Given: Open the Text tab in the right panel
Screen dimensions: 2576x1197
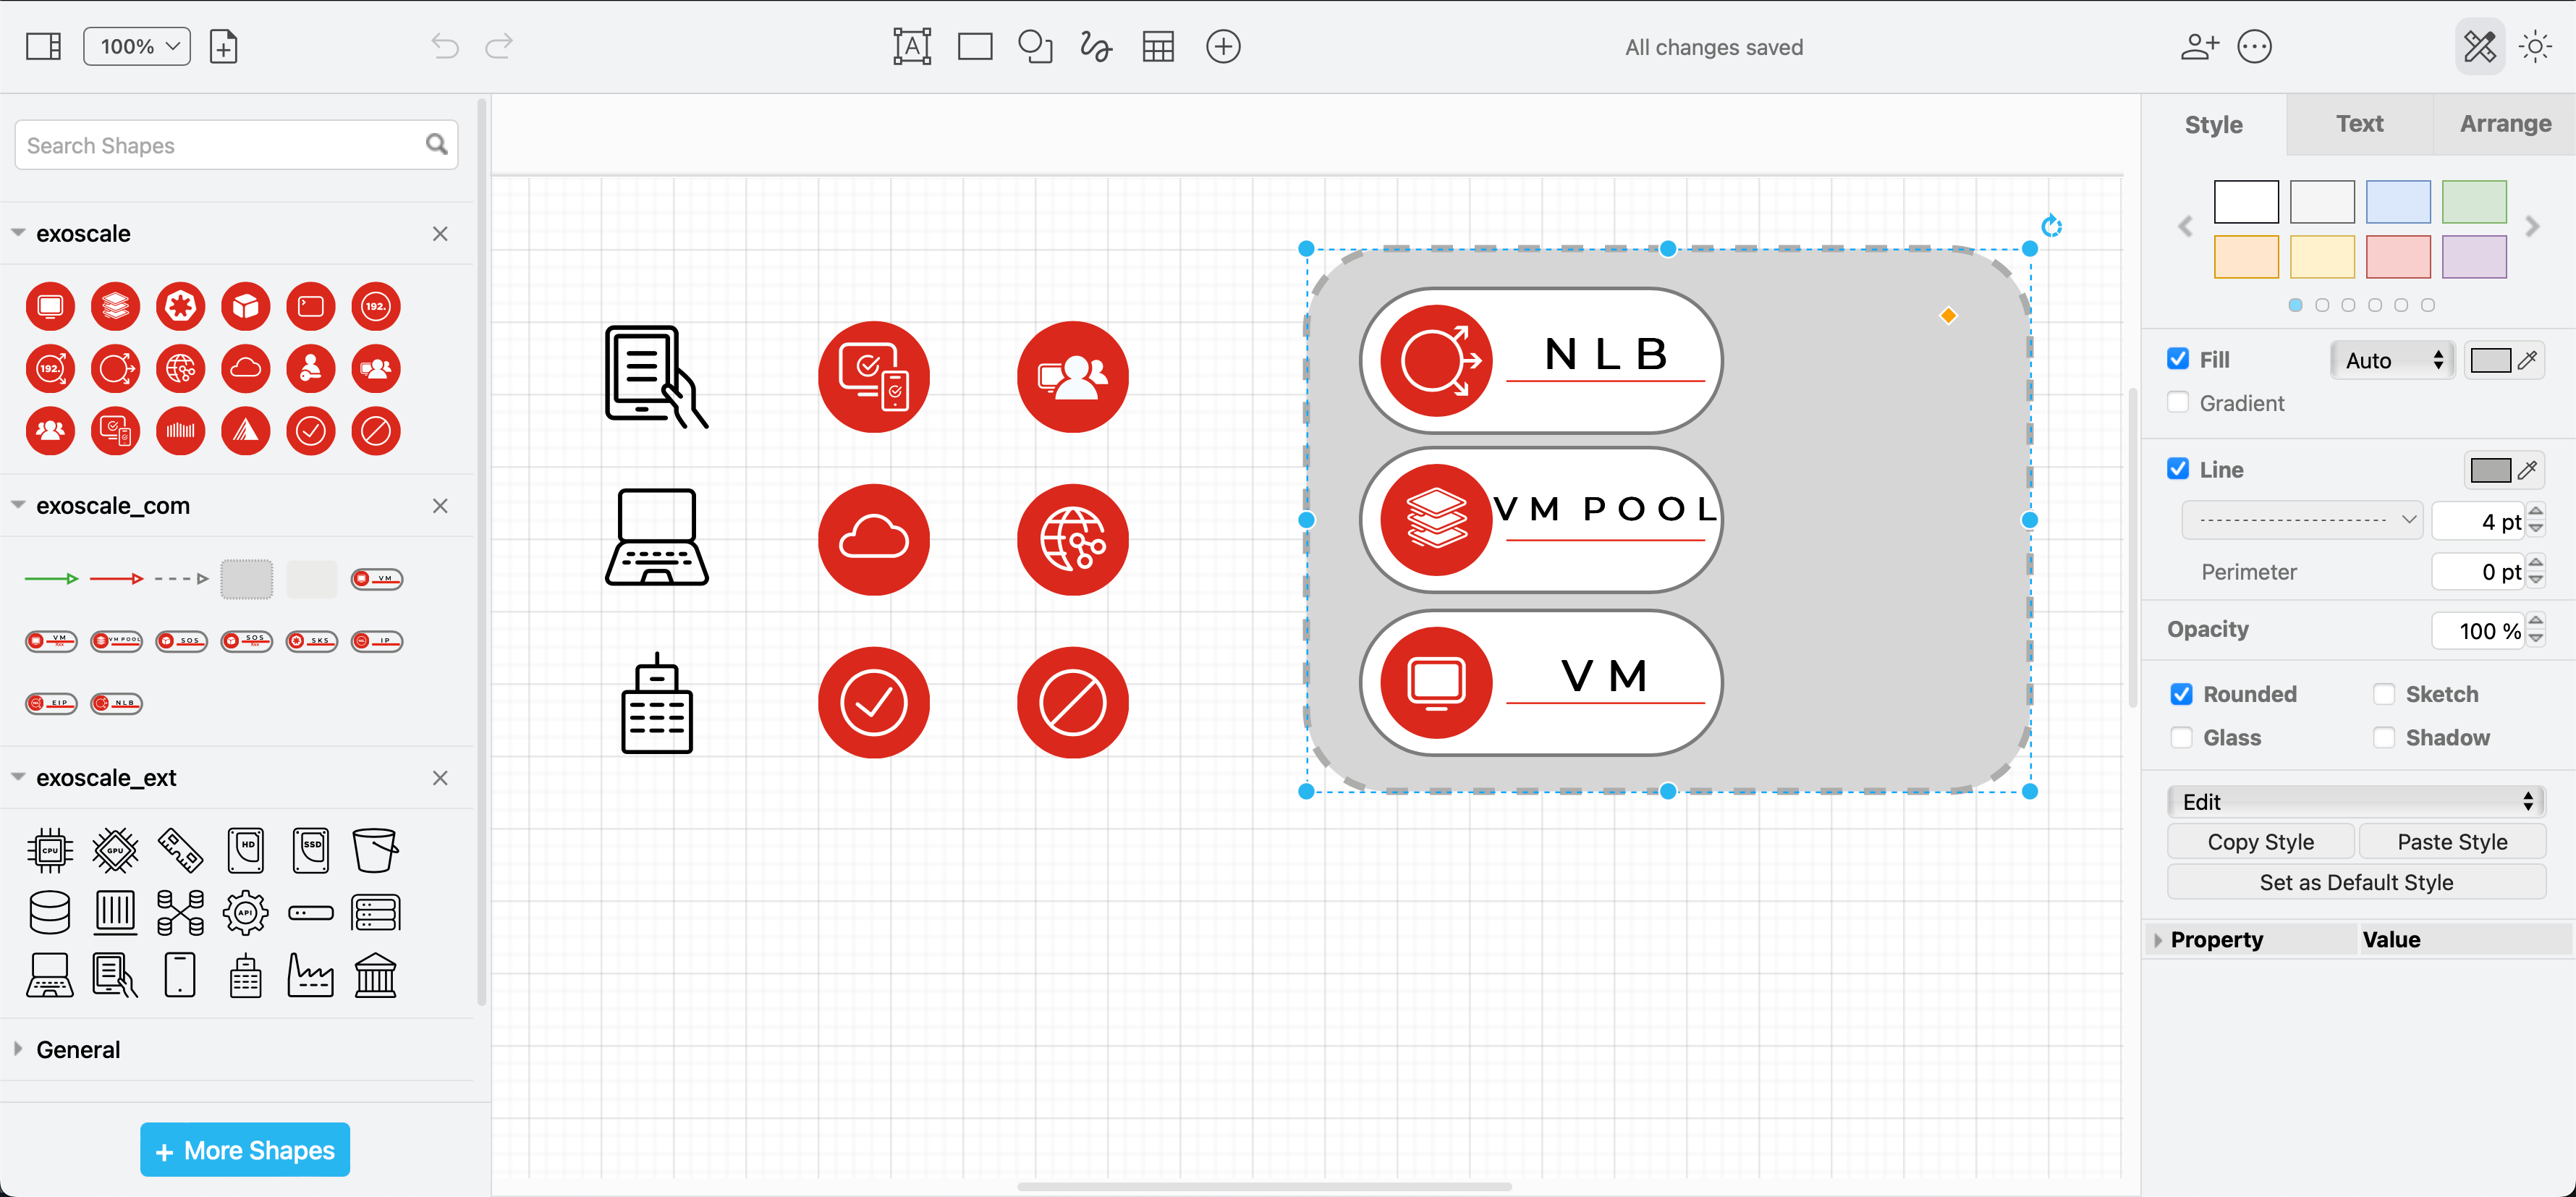Looking at the screenshot, I should (x=2360, y=124).
